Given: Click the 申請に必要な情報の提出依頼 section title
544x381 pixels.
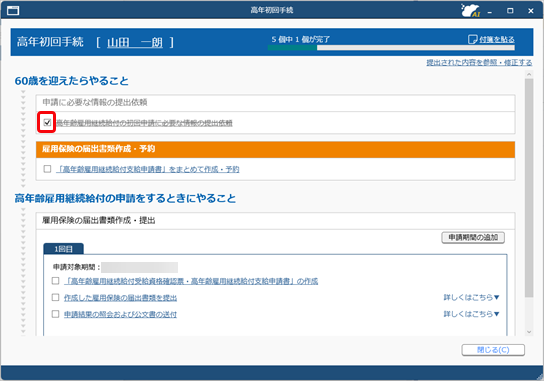Looking at the screenshot, I should [x=95, y=102].
